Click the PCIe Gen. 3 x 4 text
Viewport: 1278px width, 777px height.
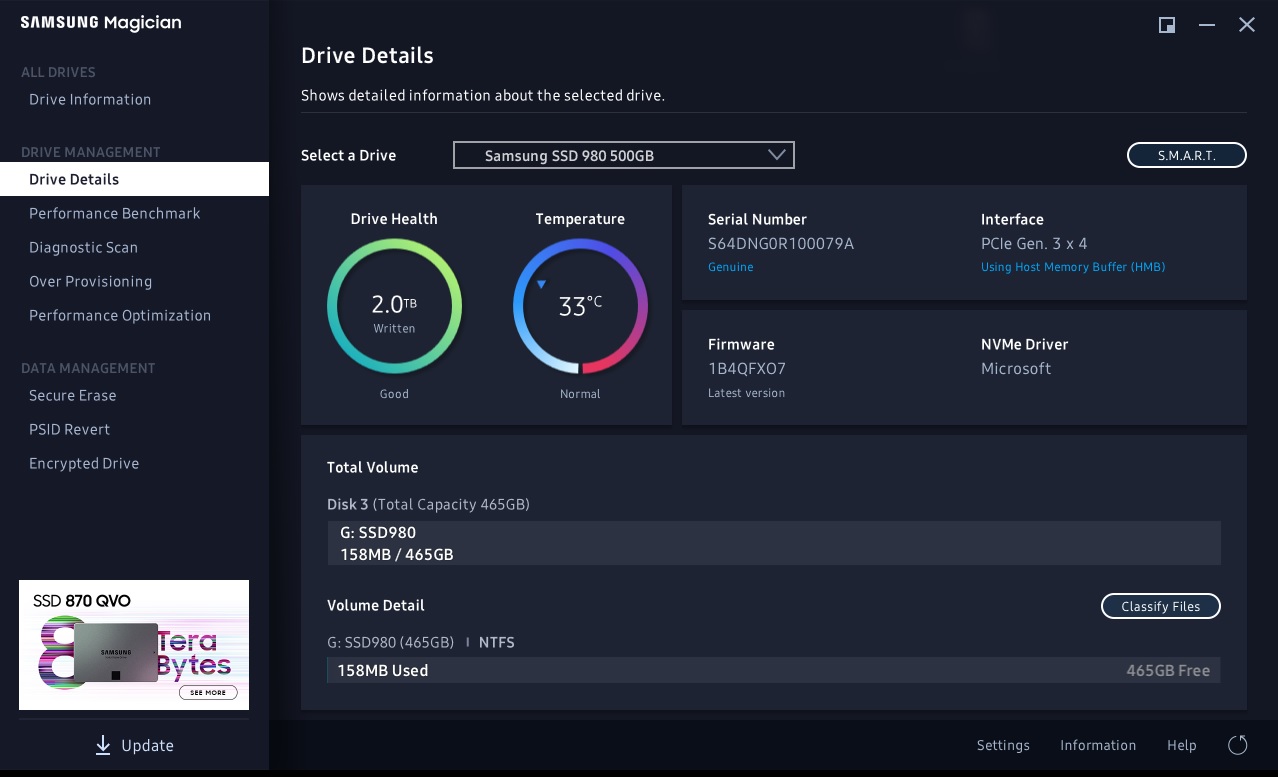[1034, 243]
